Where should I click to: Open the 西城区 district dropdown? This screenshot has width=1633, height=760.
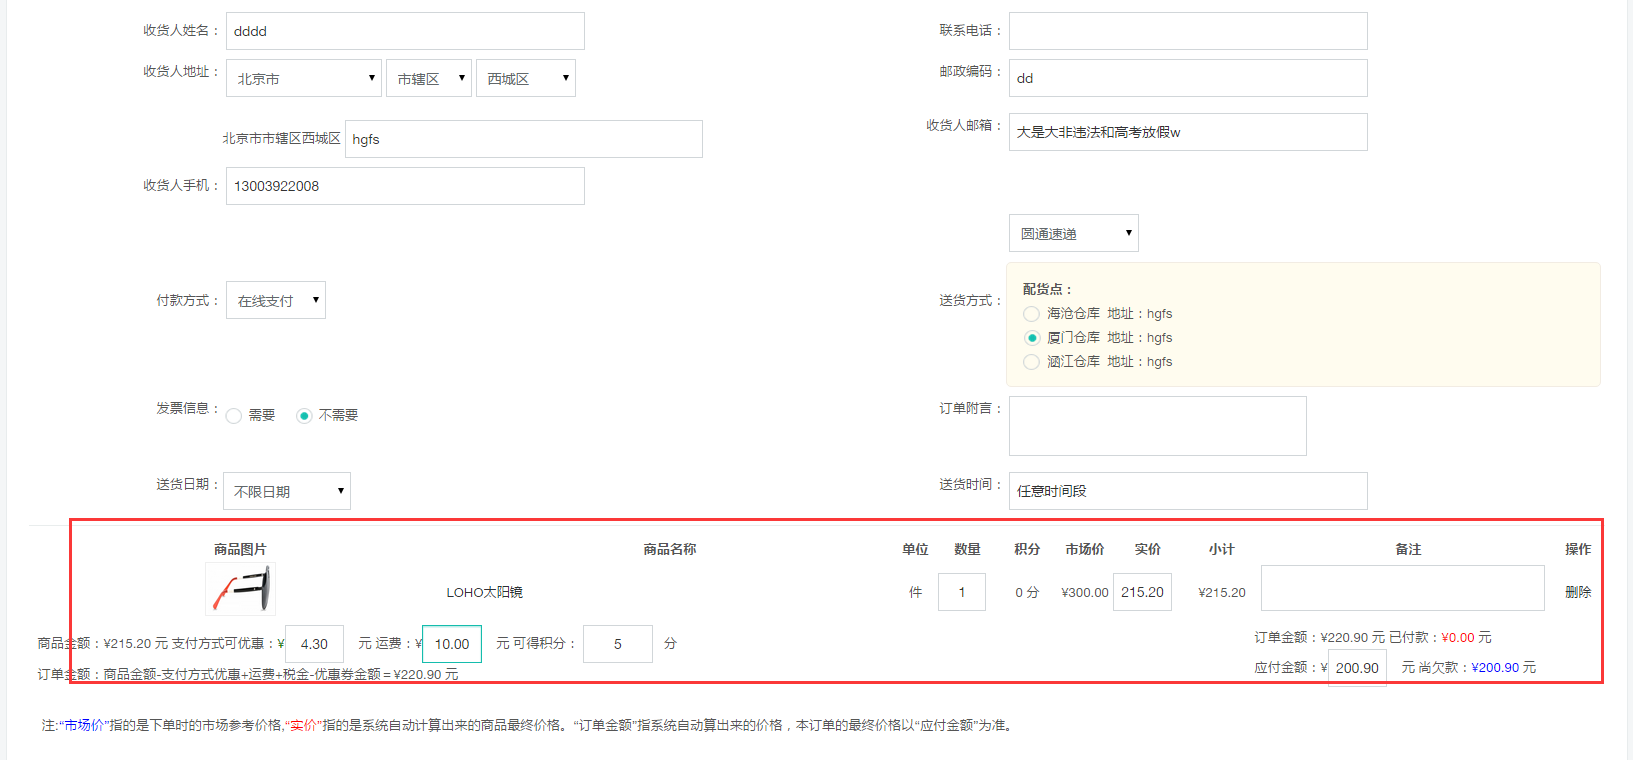click(x=525, y=78)
